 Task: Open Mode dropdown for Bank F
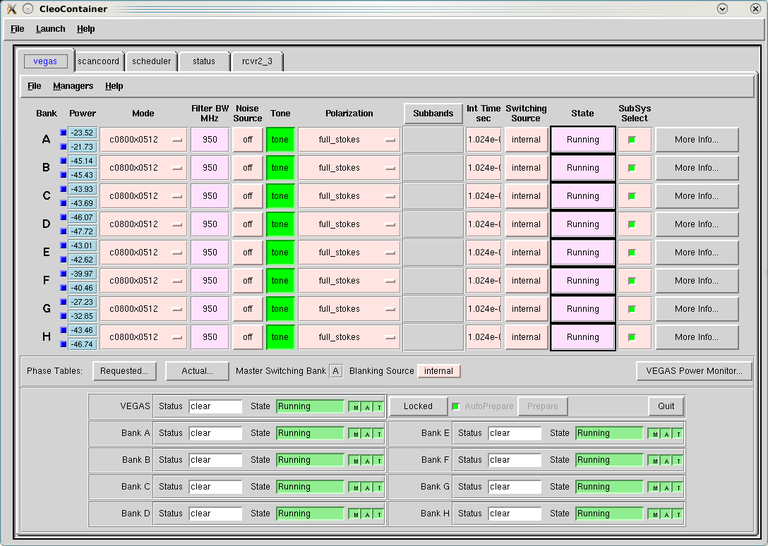[x=143, y=281]
